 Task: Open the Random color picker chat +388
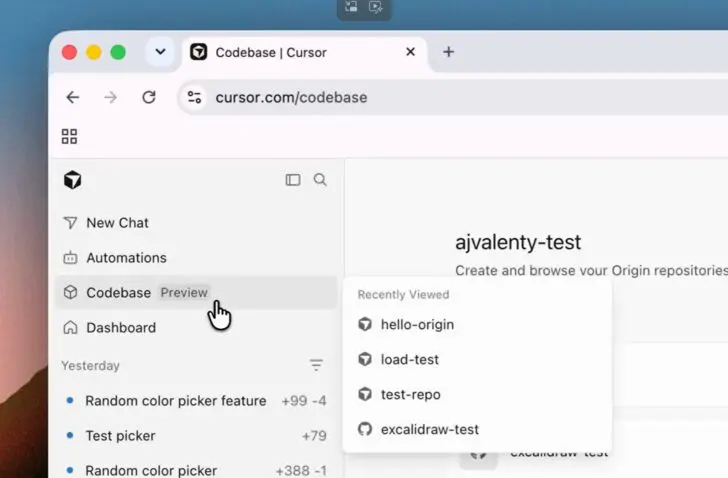[x=195, y=470]
